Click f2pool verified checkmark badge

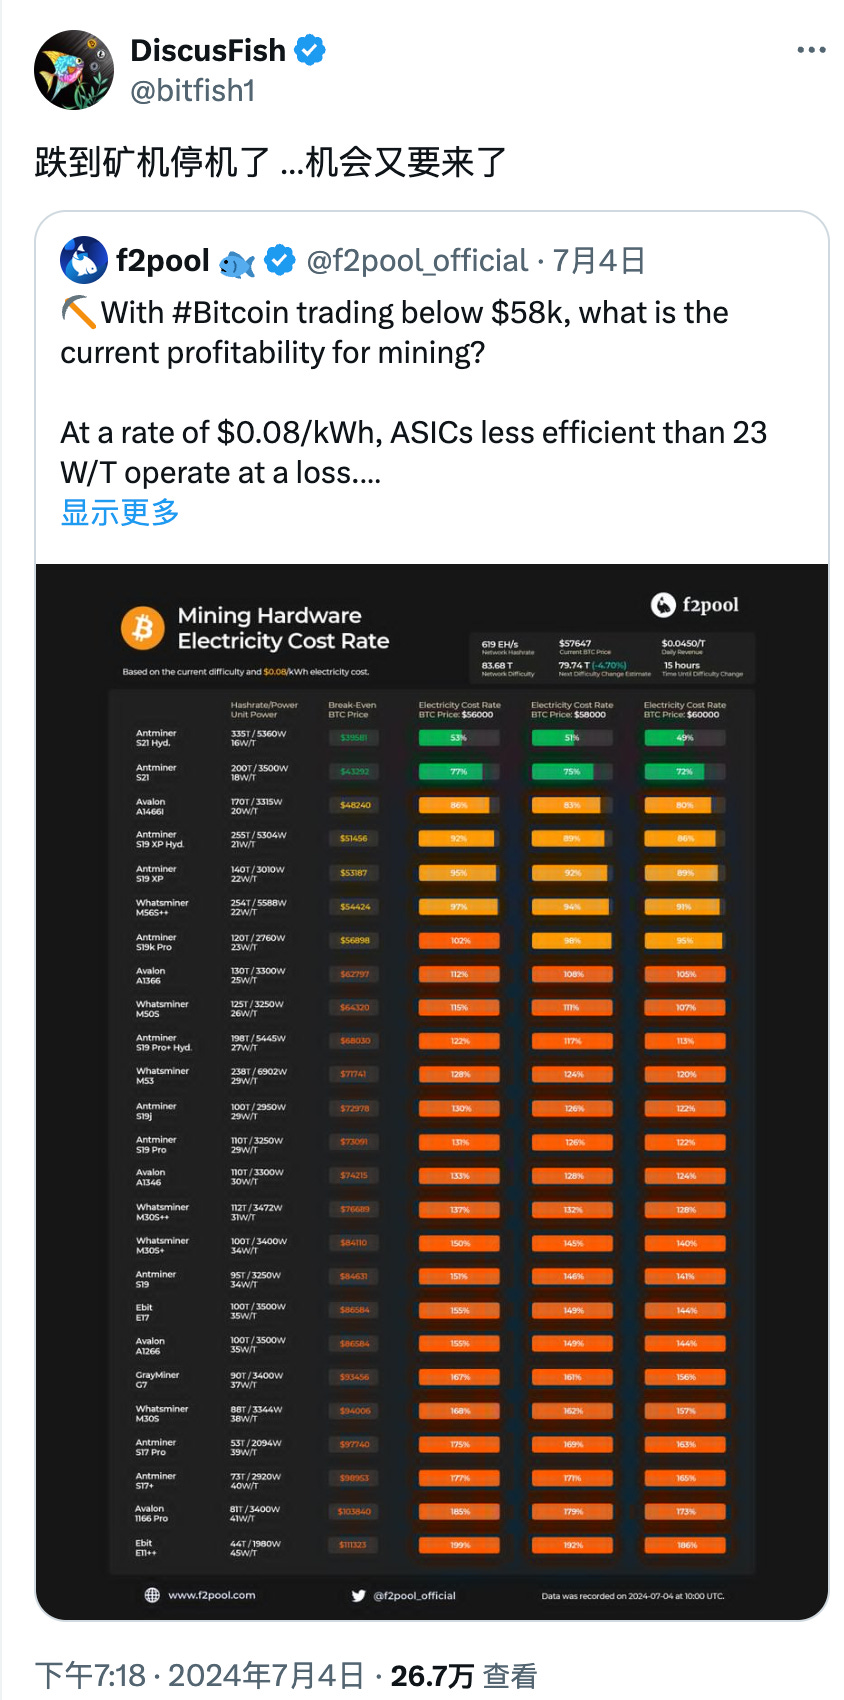click(x=281, y=261)
